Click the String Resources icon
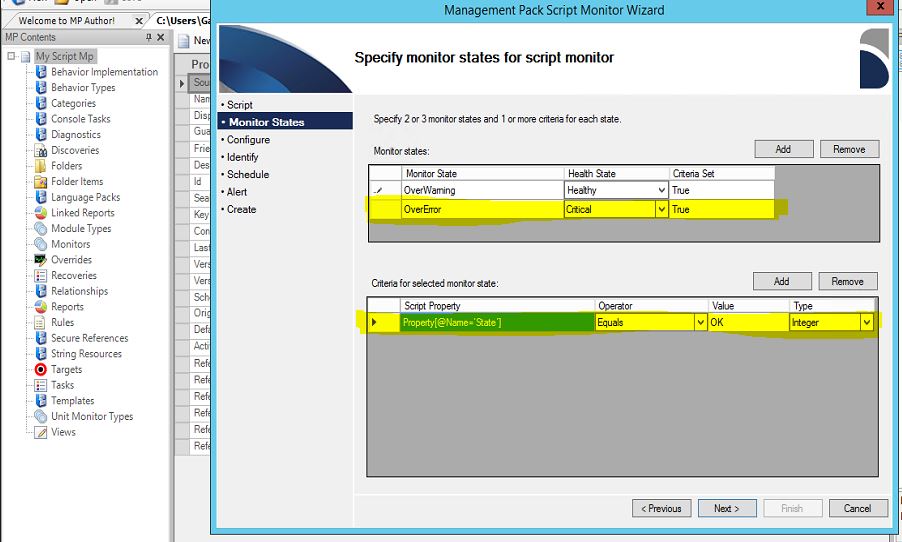The height and width of the screenshot is (542, 902). [41, 353]
